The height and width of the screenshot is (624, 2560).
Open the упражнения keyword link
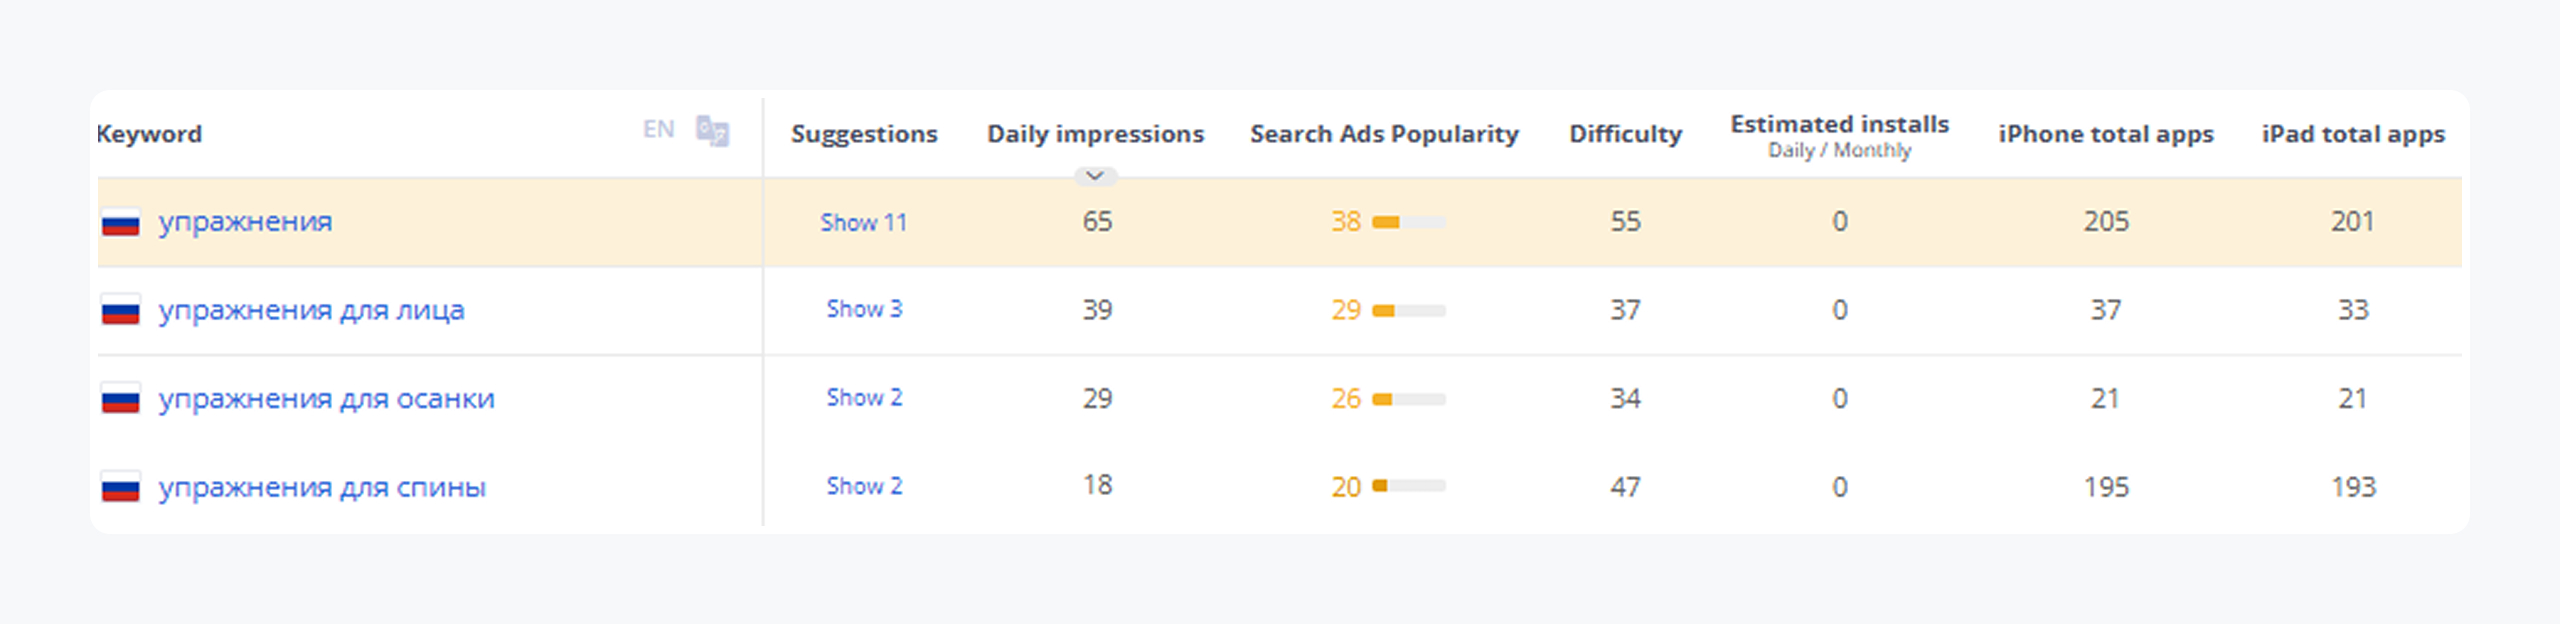(245, 222)
